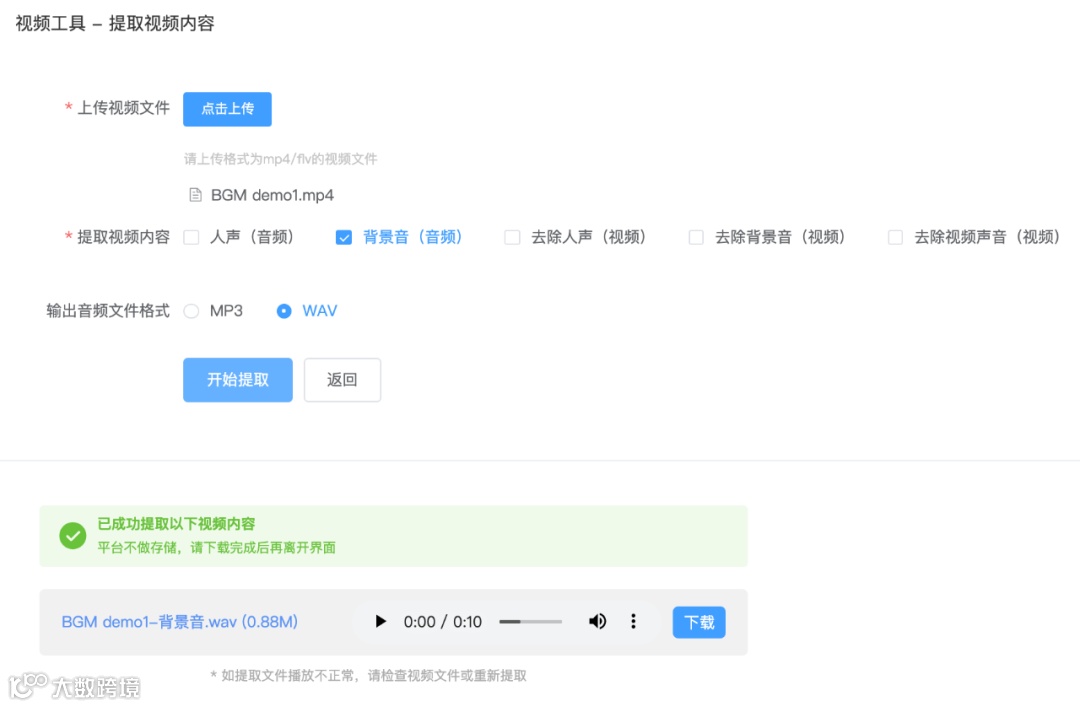The image size is (1080, 707).
Task: Play the extracted 背景音.wav audio
Action: tap(380, 621)
